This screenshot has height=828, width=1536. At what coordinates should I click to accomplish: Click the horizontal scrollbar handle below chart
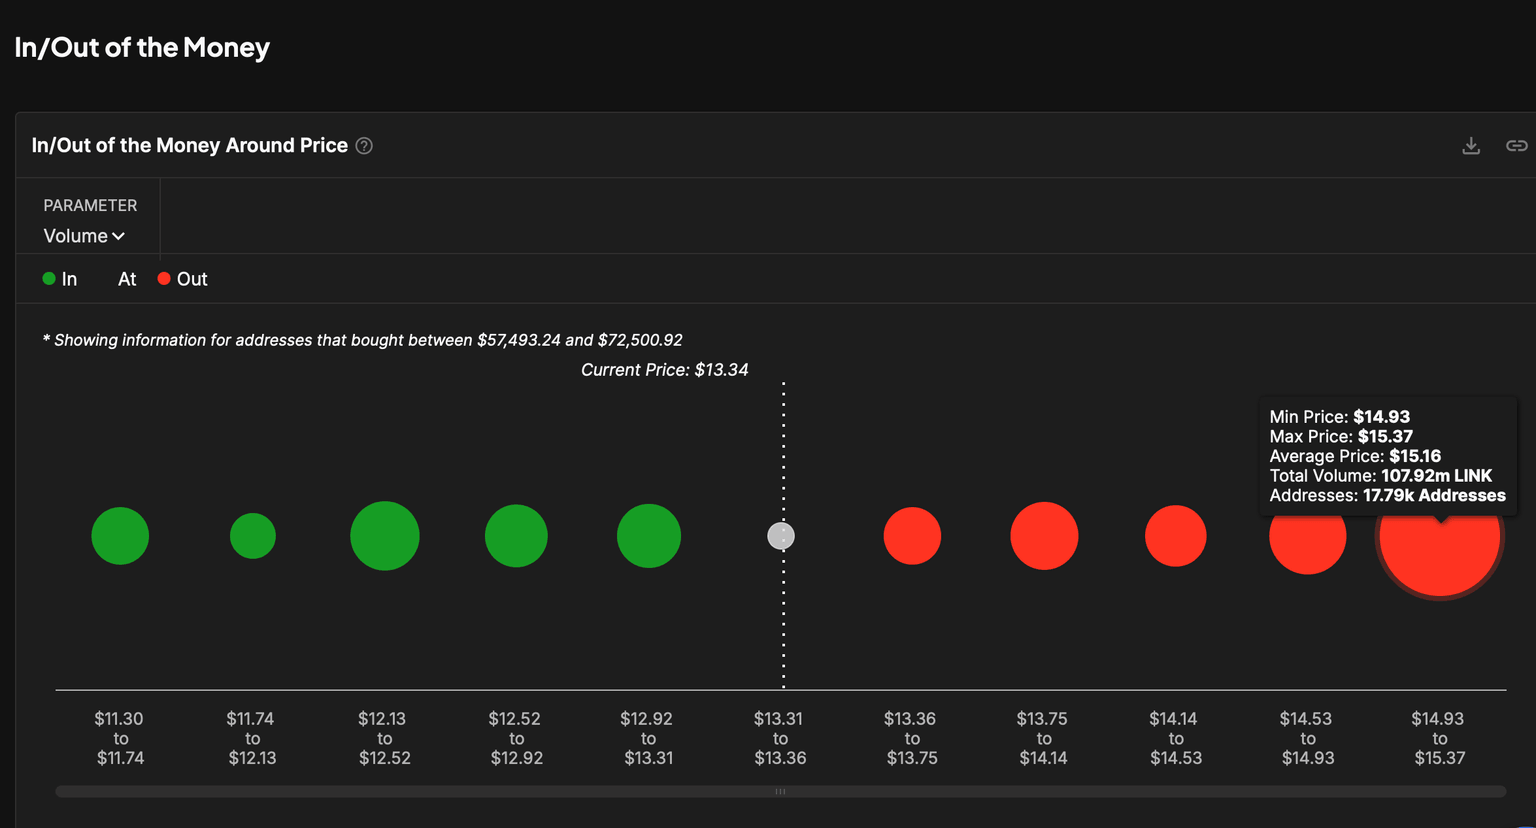tap(780, 791)
